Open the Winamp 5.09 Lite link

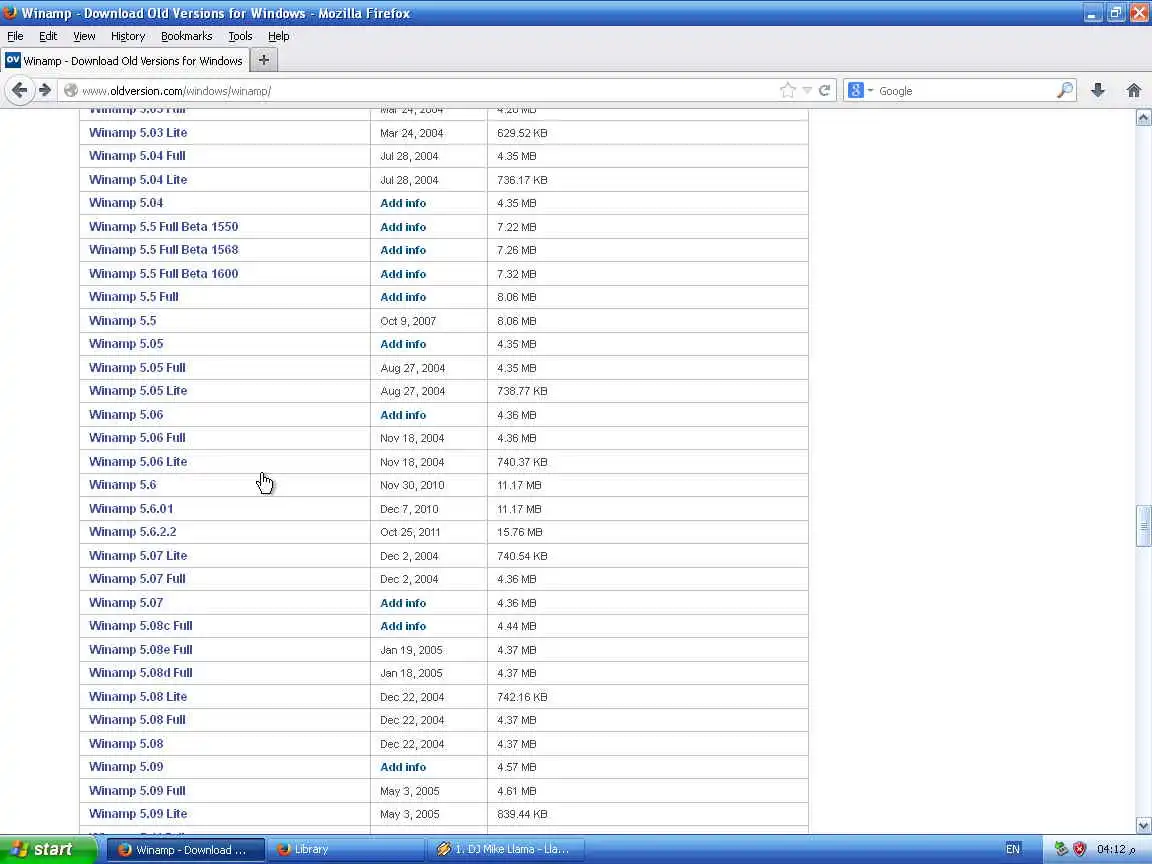pos(138,813)
